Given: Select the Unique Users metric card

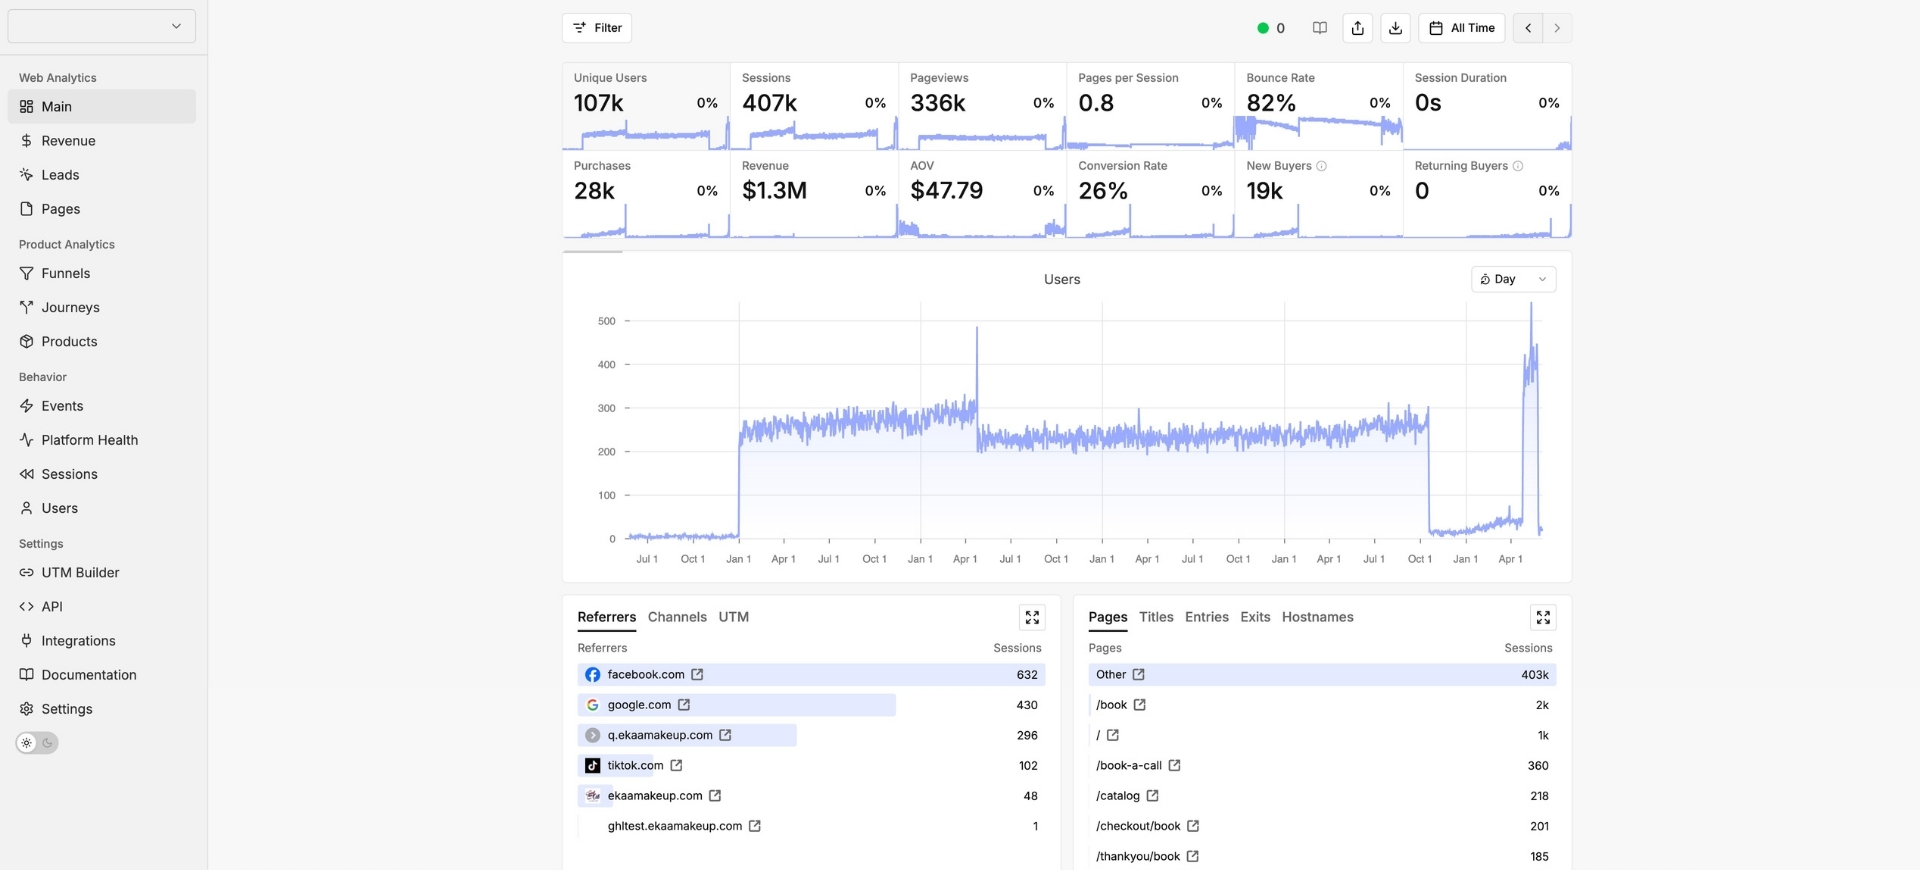Looking at the screenshot, I should (646, 107).
